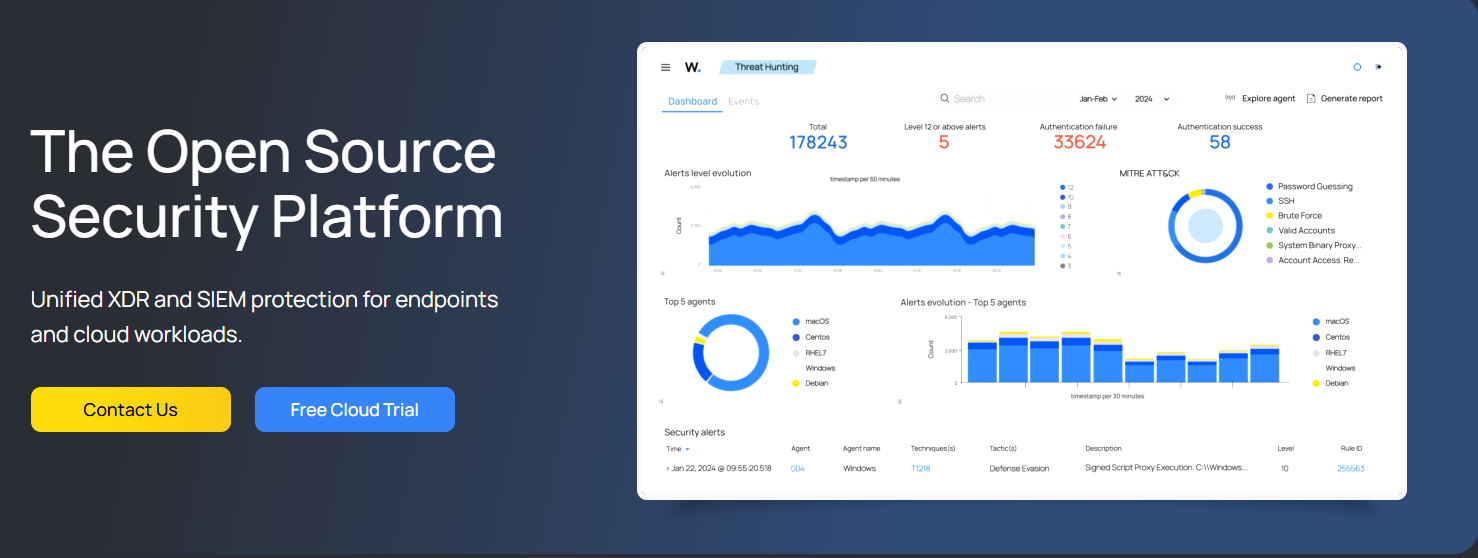1478x558 pixels.
Task: Click the logout icon in dashboard header
Action: (1379, 67)
